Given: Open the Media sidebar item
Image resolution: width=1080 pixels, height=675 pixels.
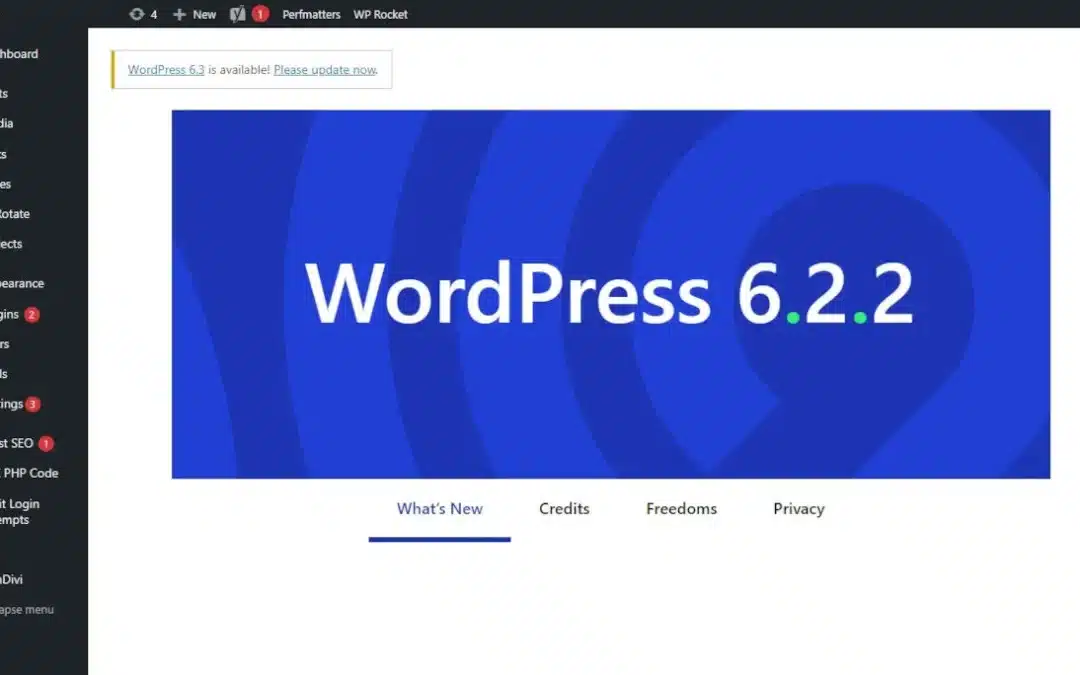Looking at the screenshot, I should [7, 123].
